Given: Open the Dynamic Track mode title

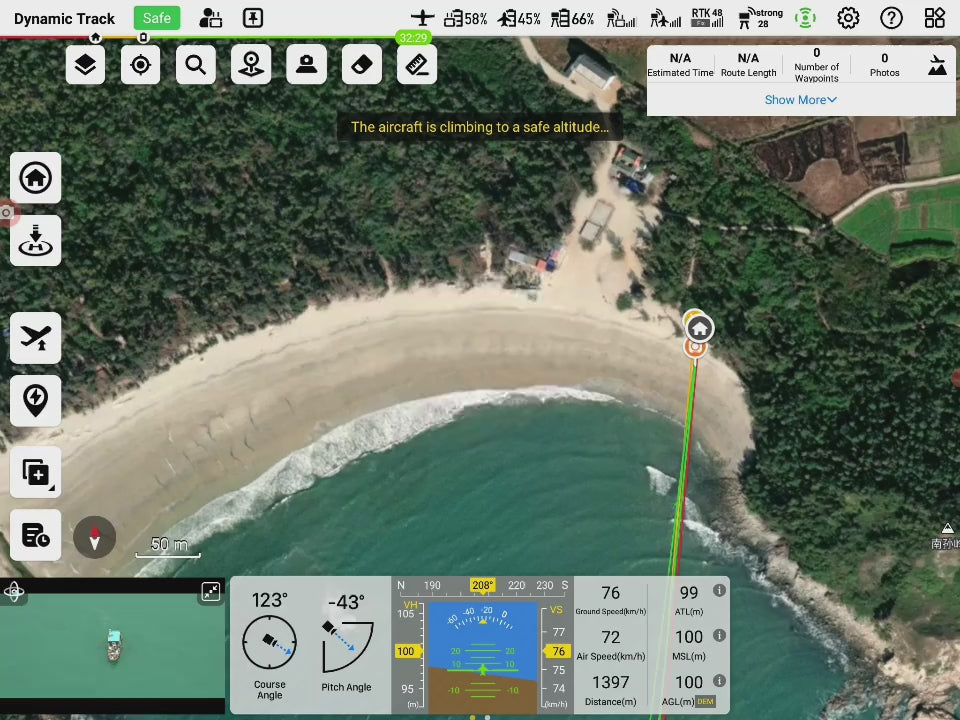Looking at the screenshot, I should [x=65, y=18].
